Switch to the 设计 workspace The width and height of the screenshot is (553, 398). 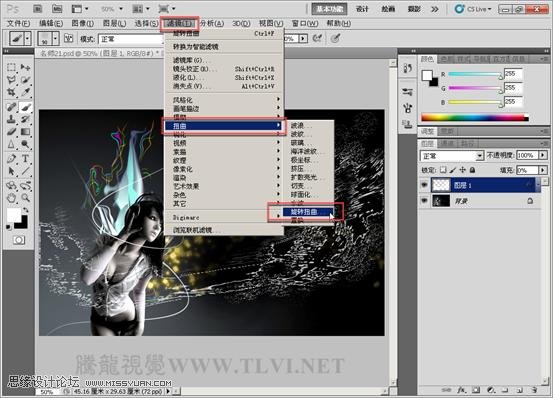(x=362, y=9)
